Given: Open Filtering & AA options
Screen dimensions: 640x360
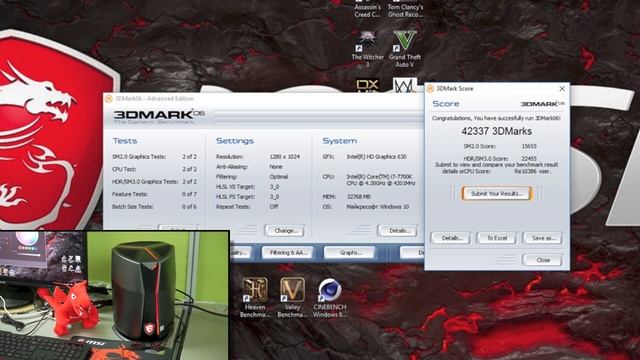Looking at the screenshot, I should point(288,253).
